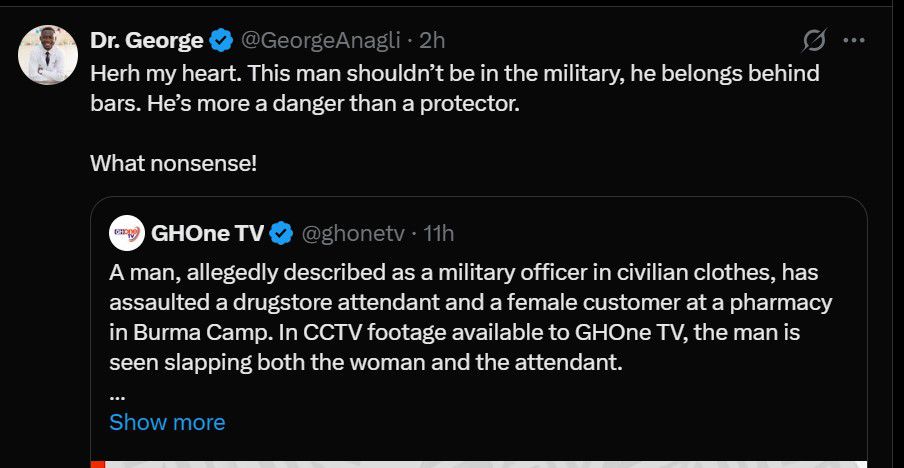Open the three-dot More options menu
Image resolution: width=904 pixels, height=468 pixels.
[x=854, y=41]
